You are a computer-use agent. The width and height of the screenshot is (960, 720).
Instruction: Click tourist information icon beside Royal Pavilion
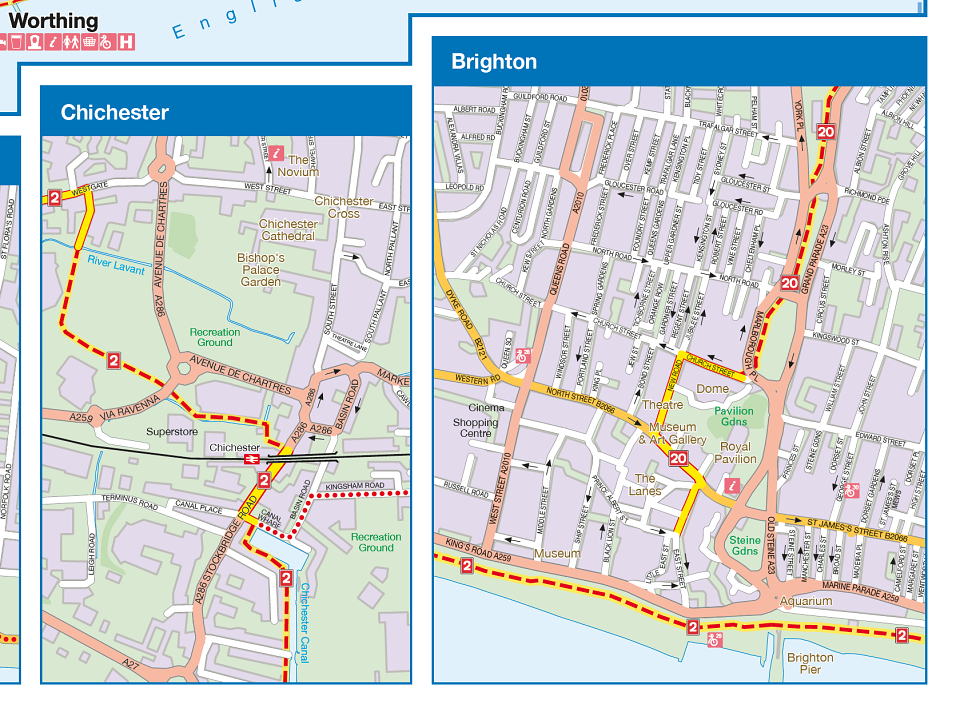coord(732,485)
